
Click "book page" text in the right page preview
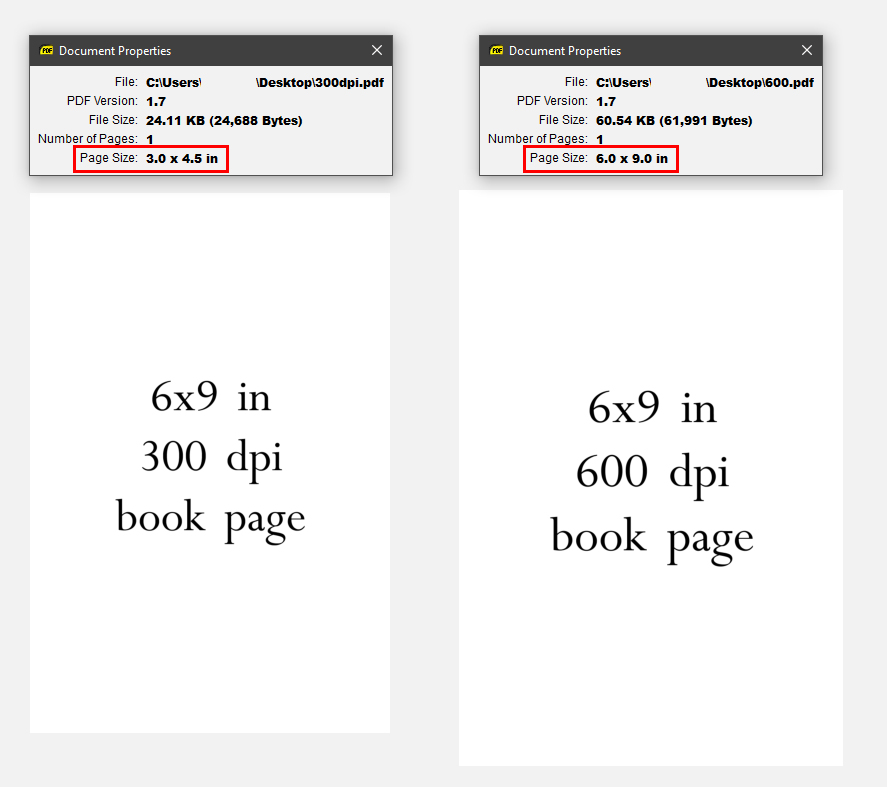652,537
